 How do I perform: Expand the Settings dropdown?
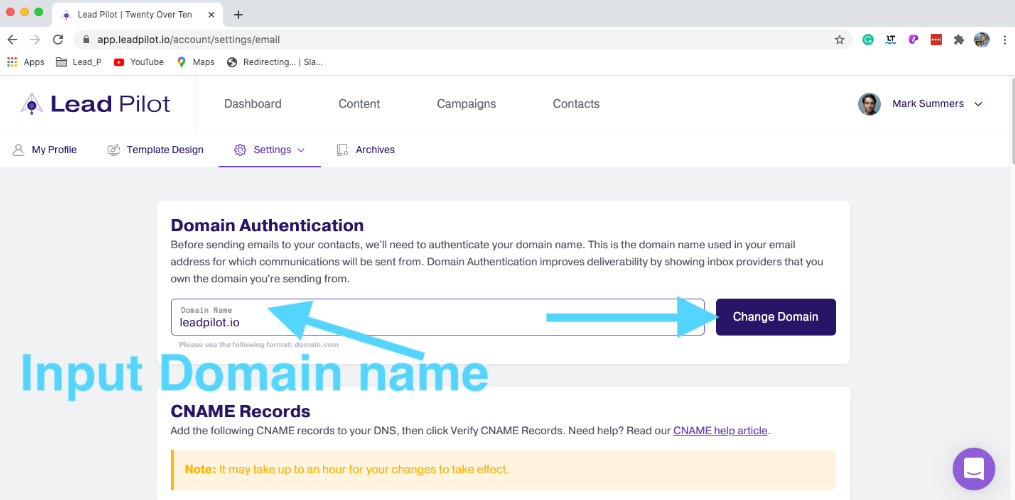click(x=270, y=150)
